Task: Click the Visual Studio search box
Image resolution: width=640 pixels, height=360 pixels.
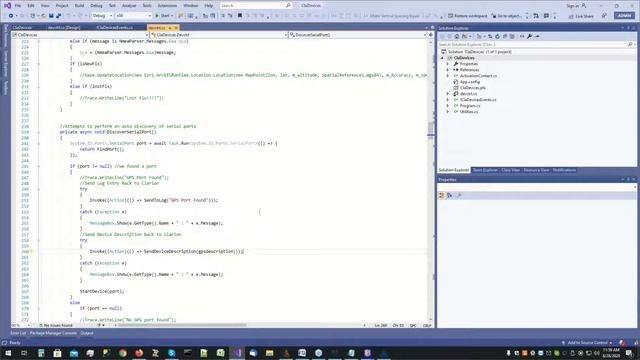Action: [256, 6]
